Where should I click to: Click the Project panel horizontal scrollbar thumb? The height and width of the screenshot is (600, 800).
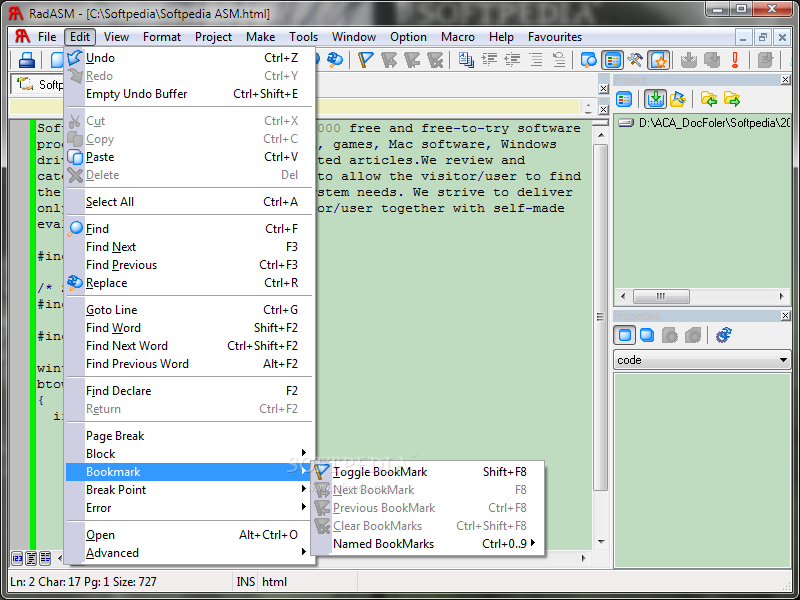(x=661, y=296)
